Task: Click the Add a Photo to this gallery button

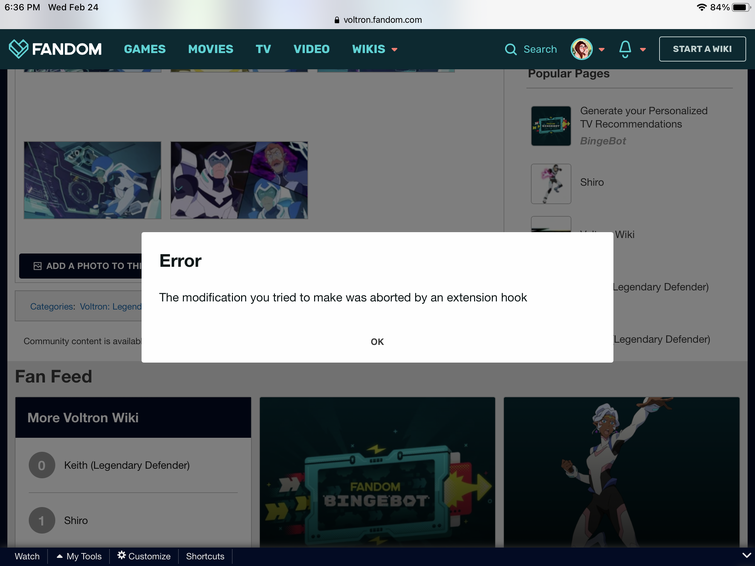Action: coord(80,266)
